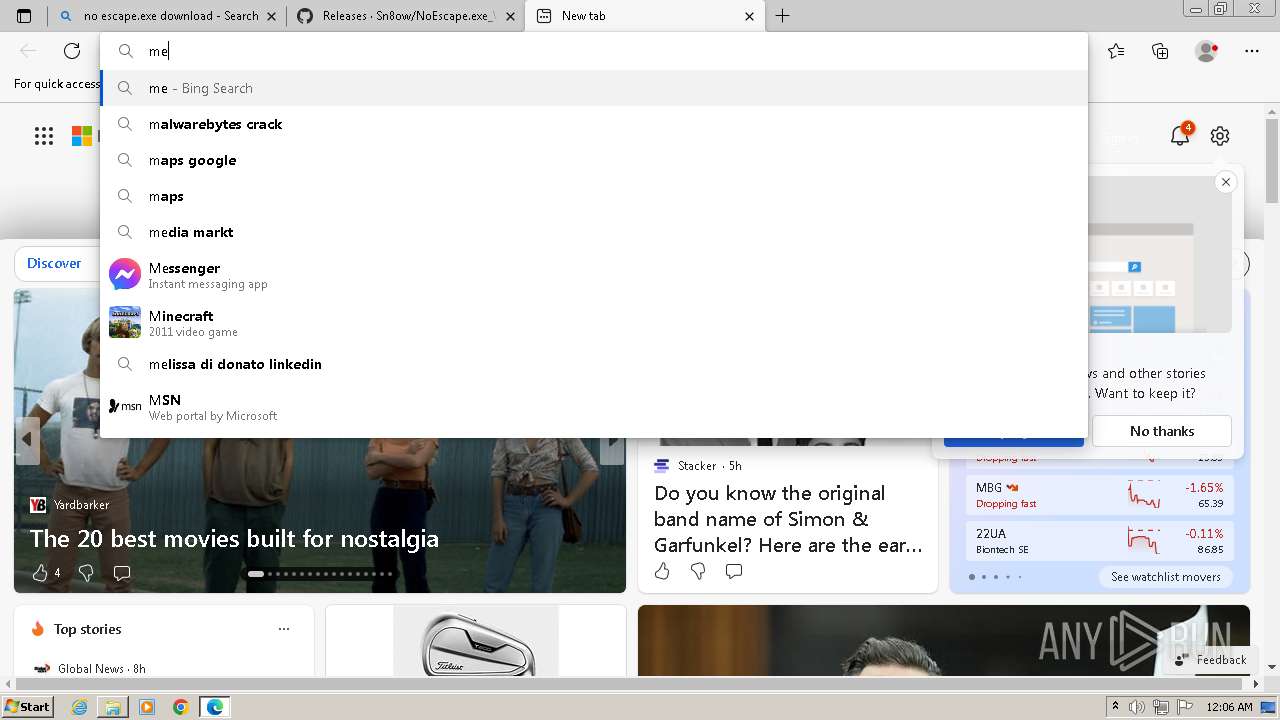
Task: Open the tab actions menu icon
Action: point(24,16)
